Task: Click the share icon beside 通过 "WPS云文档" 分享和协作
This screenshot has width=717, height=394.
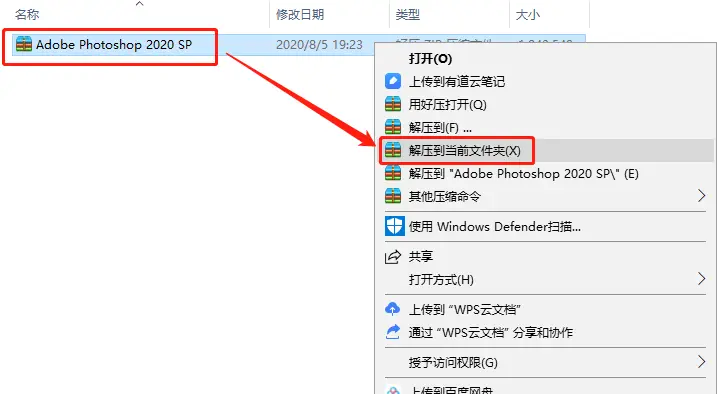Action: tap(393, 332)
